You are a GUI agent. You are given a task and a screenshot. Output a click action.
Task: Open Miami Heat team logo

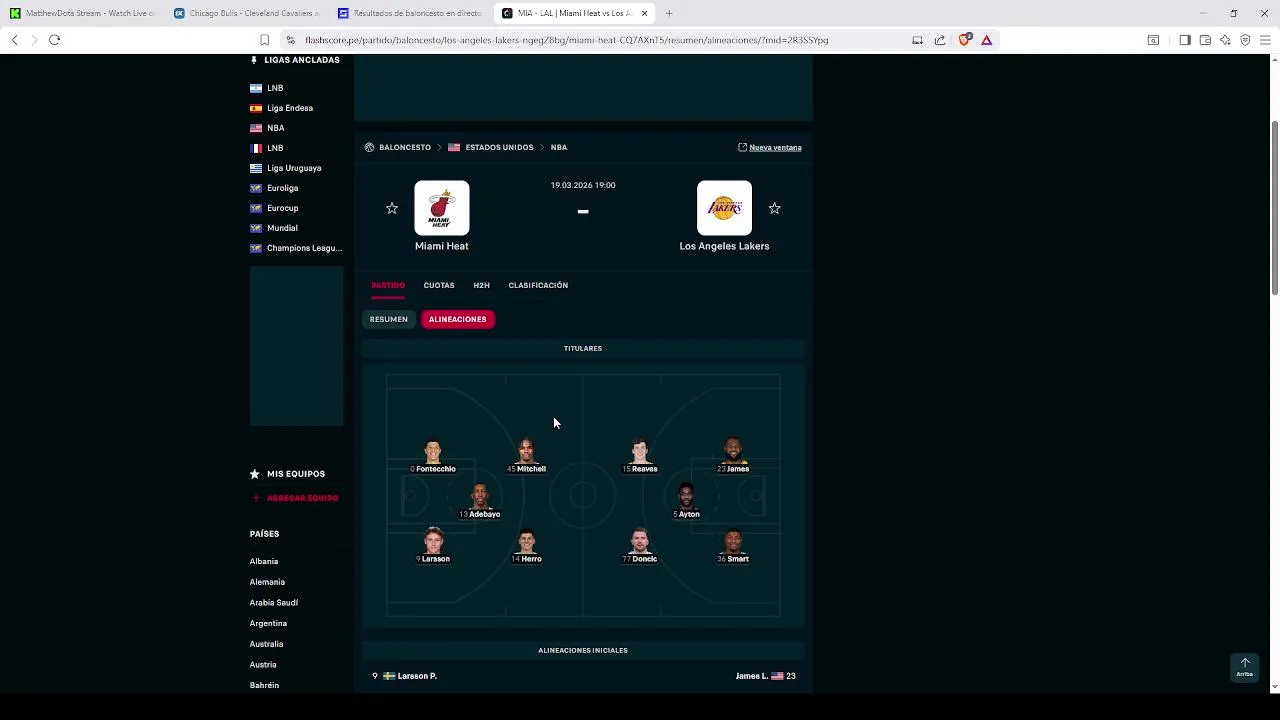[x=442, y=208]
